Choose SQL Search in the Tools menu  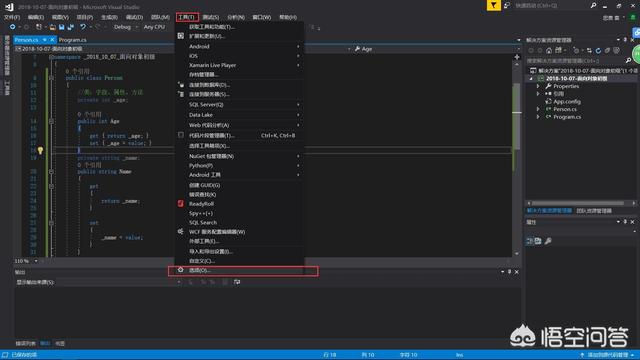240,222
